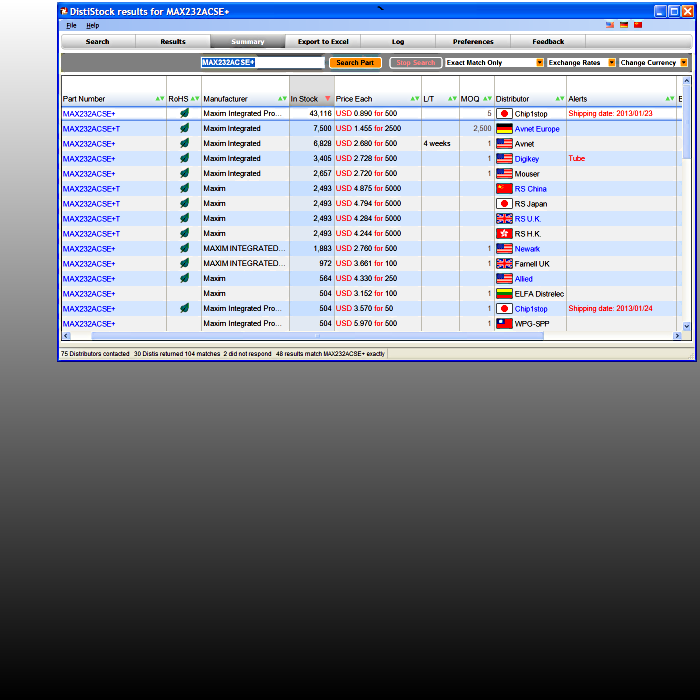Click "2 did not respond" in status bar
Image resolution: width=700 pixels, height=700 pixels.
click(247, 354)
